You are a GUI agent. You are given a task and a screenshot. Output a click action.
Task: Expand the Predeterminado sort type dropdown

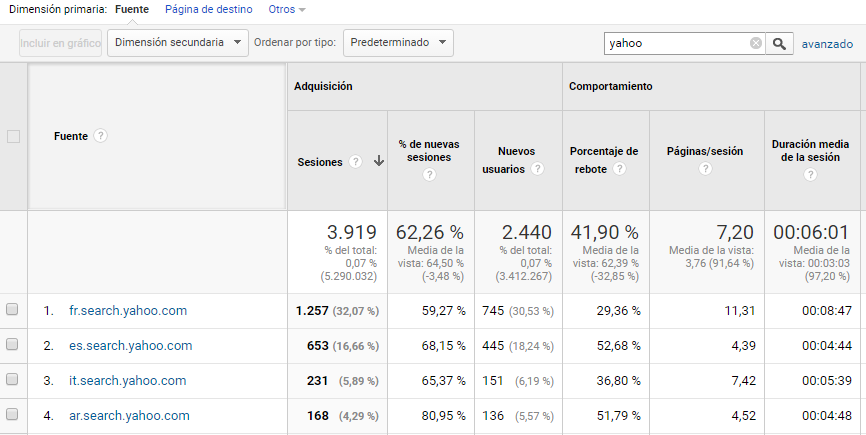tap(397, 43)
